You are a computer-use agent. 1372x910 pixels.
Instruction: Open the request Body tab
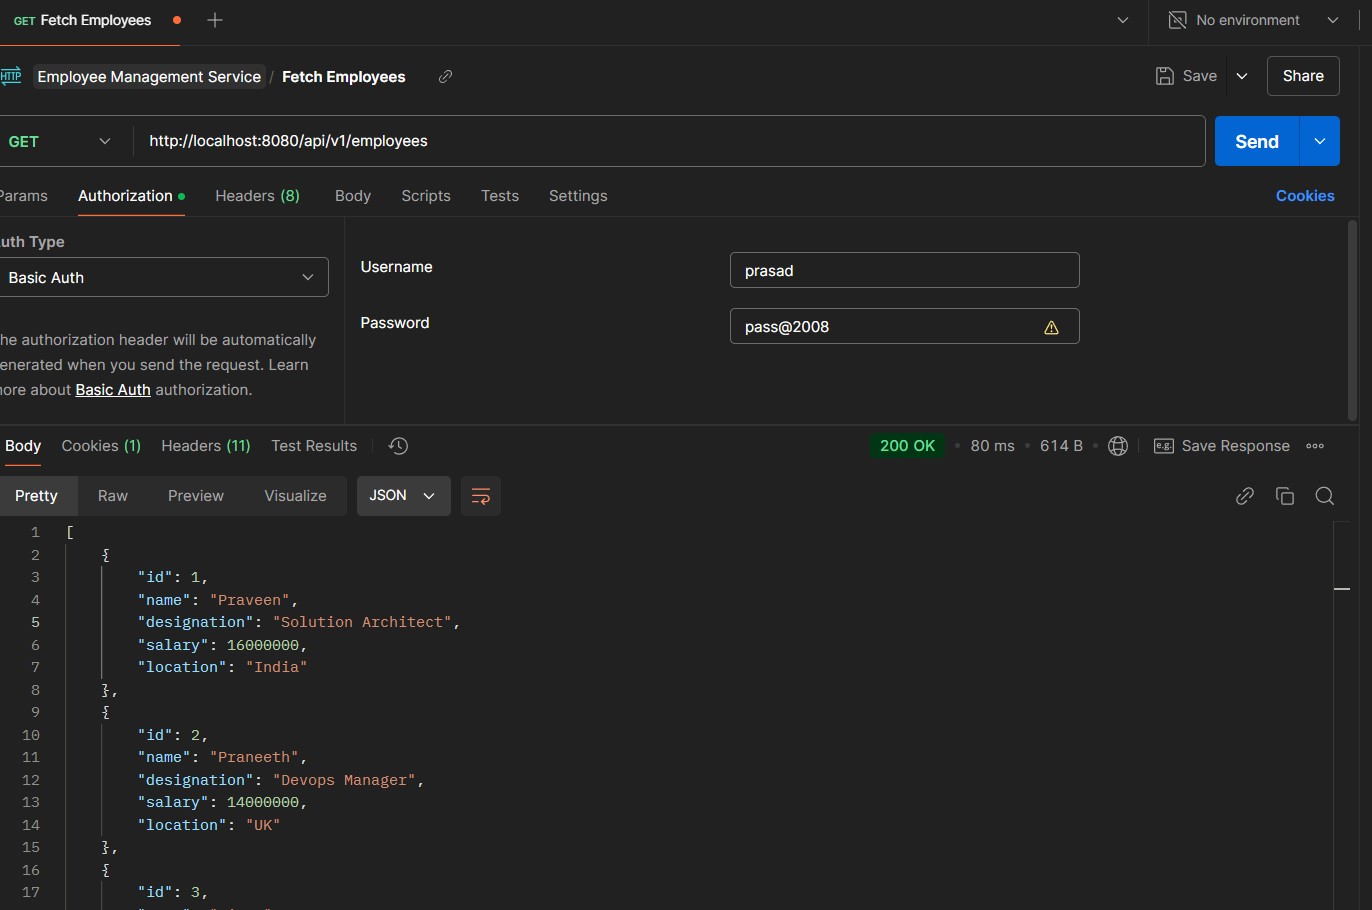pos(353,196)
